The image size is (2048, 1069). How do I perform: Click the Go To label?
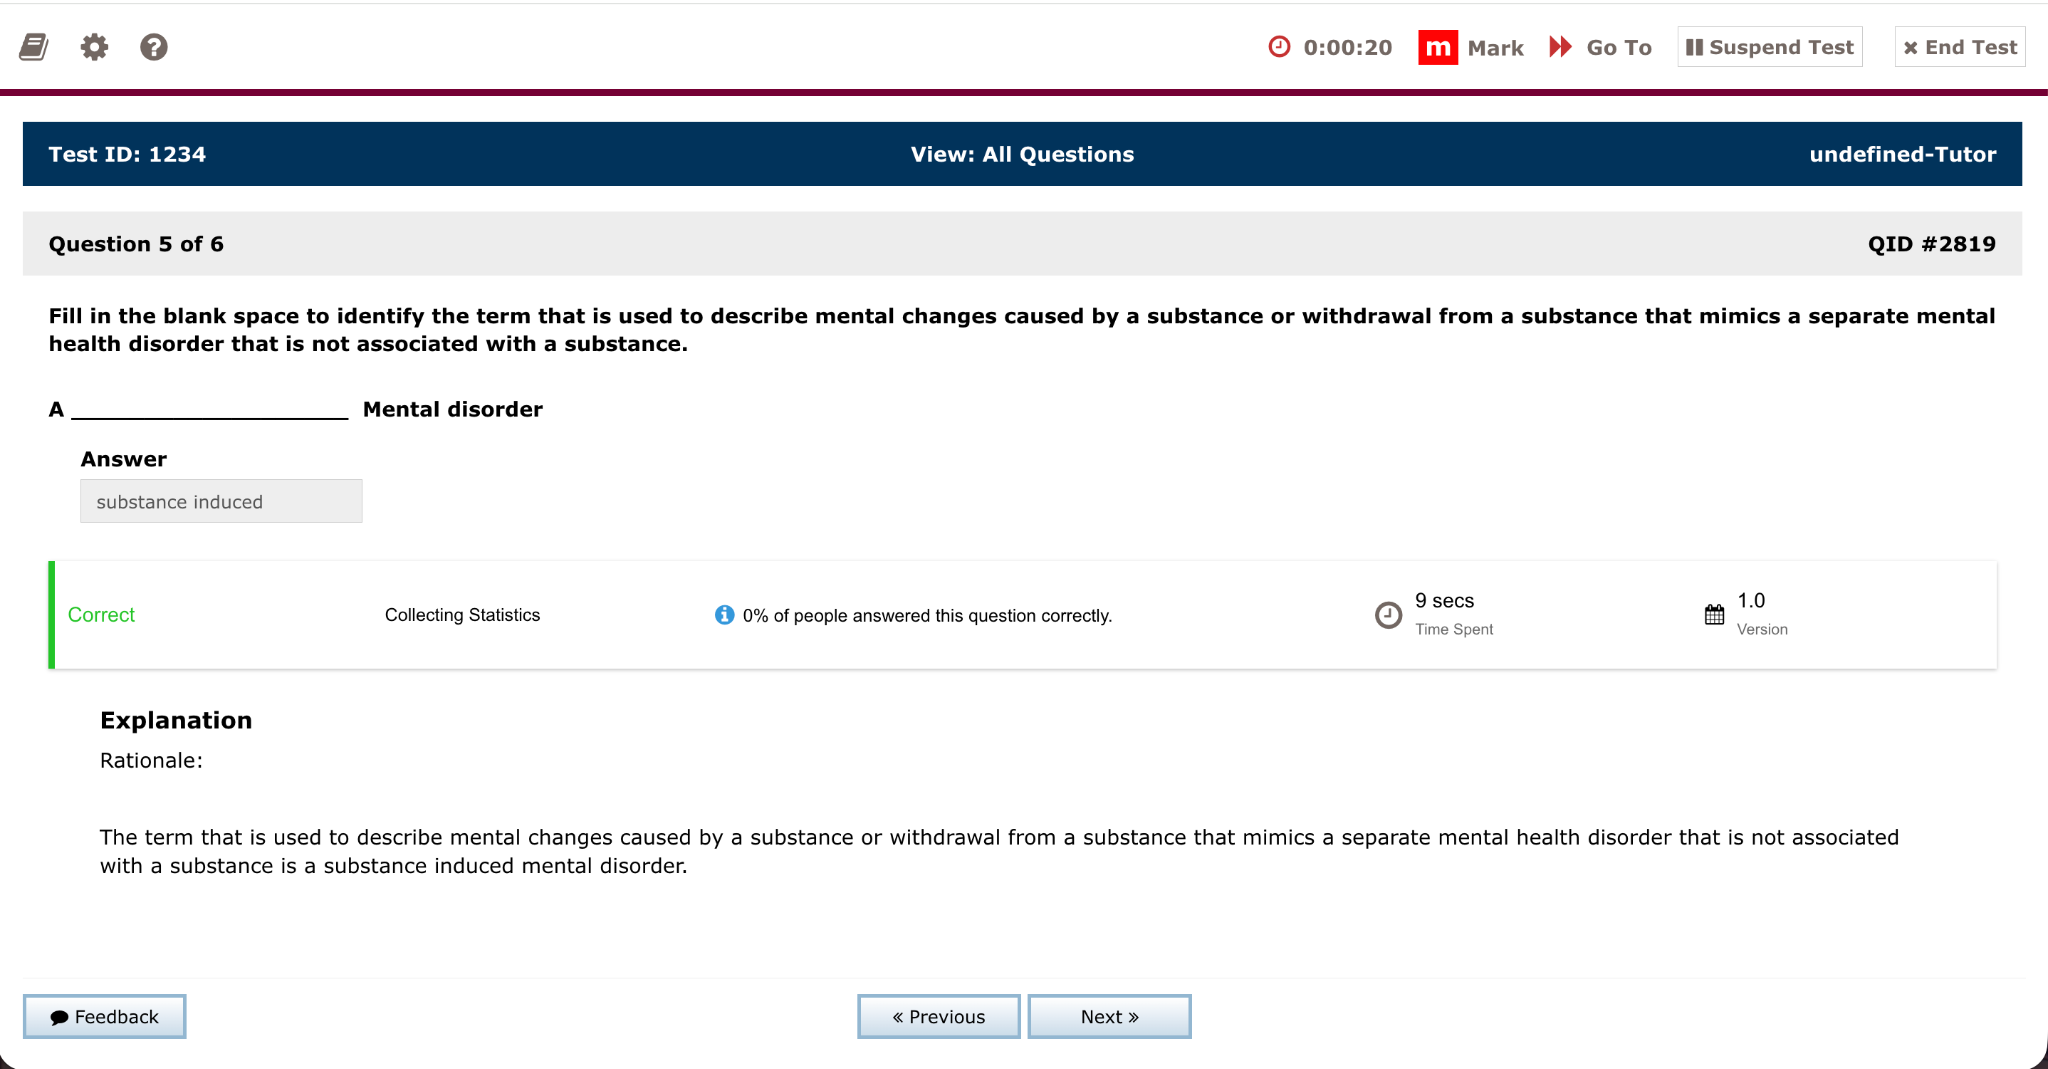tap(1619, 48)
